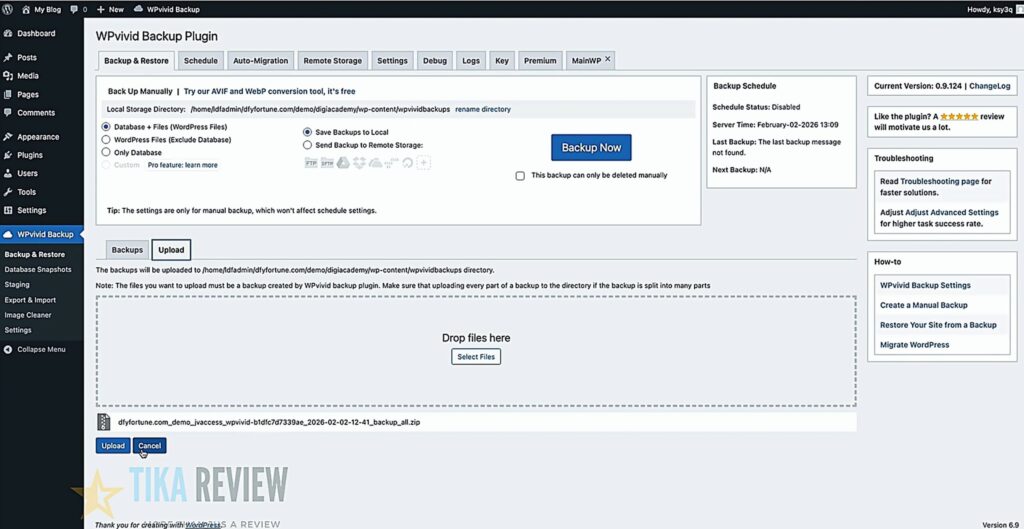Open the Pro feature learn more link
1024x529 pixels.
(x=183, y=165)
